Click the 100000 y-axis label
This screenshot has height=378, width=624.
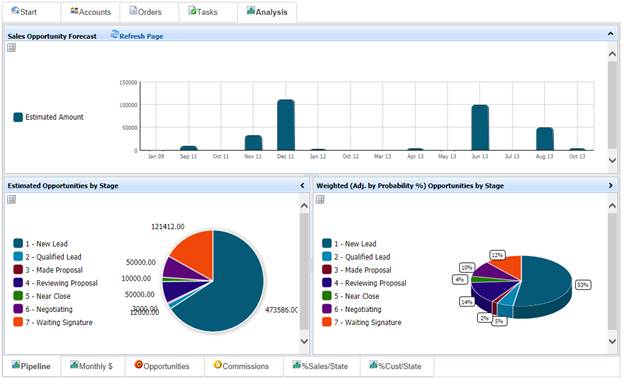(x=129, y=105)
